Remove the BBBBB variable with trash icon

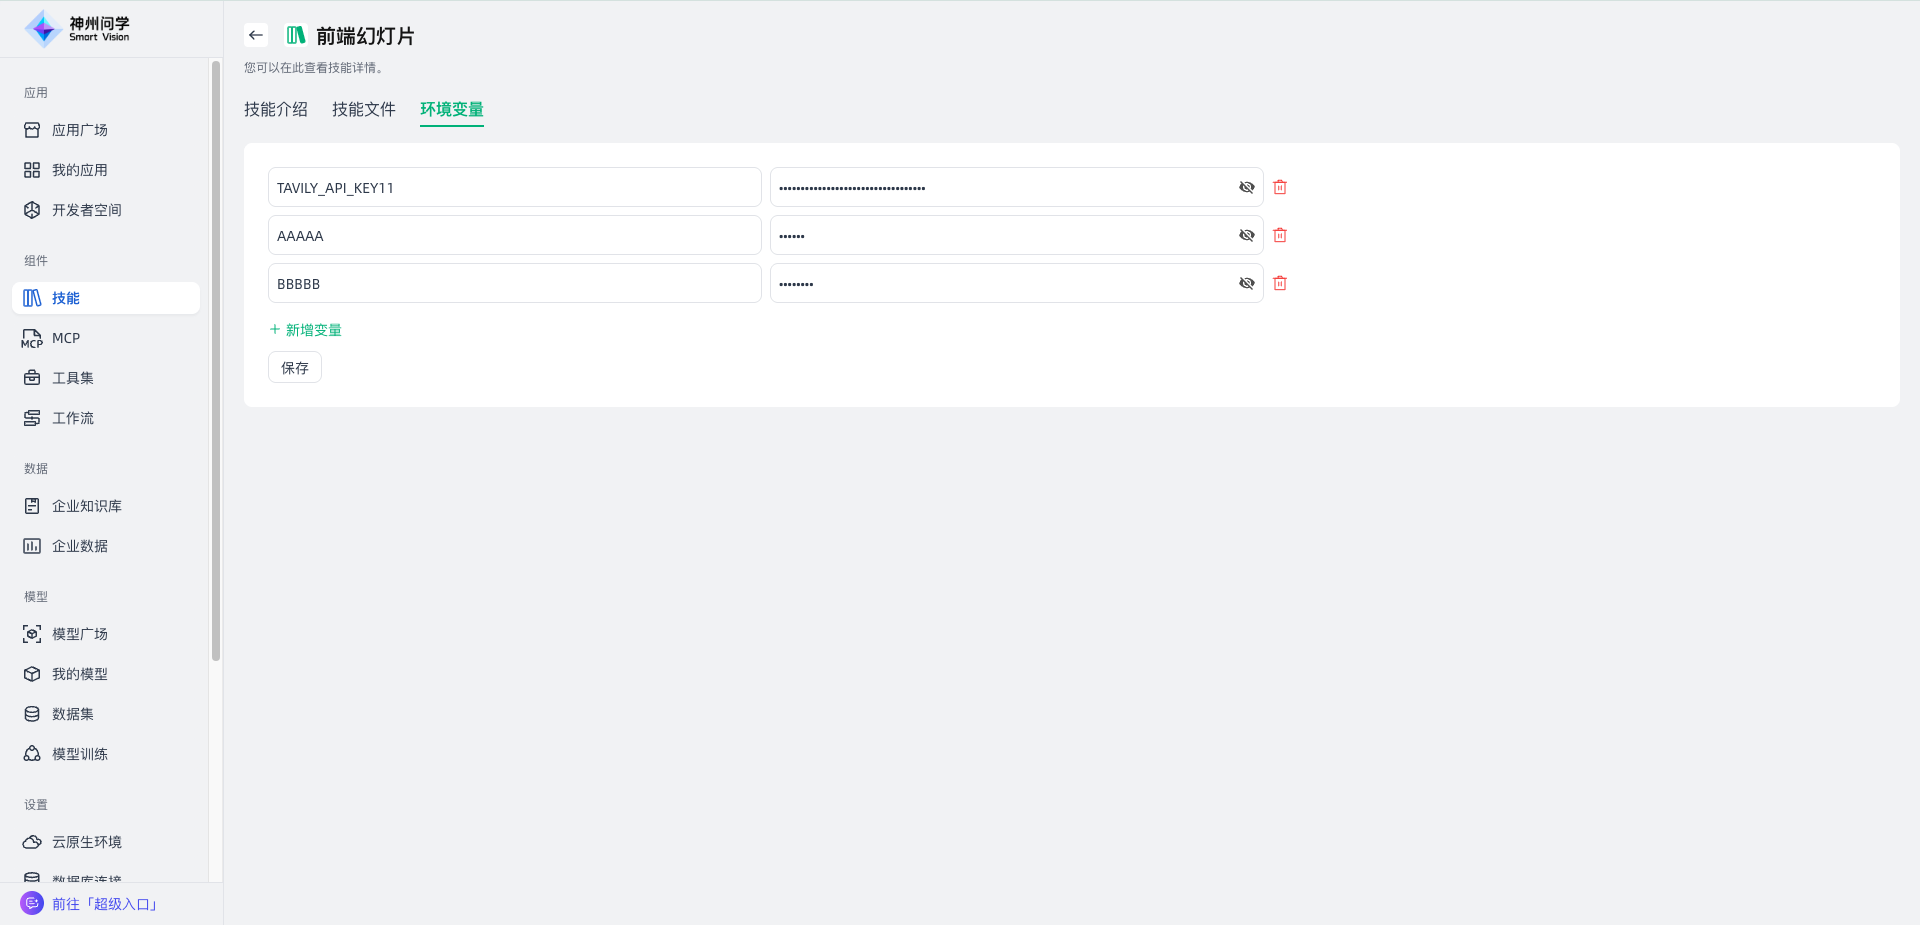pyautogui.click(x=1280, y=283)
